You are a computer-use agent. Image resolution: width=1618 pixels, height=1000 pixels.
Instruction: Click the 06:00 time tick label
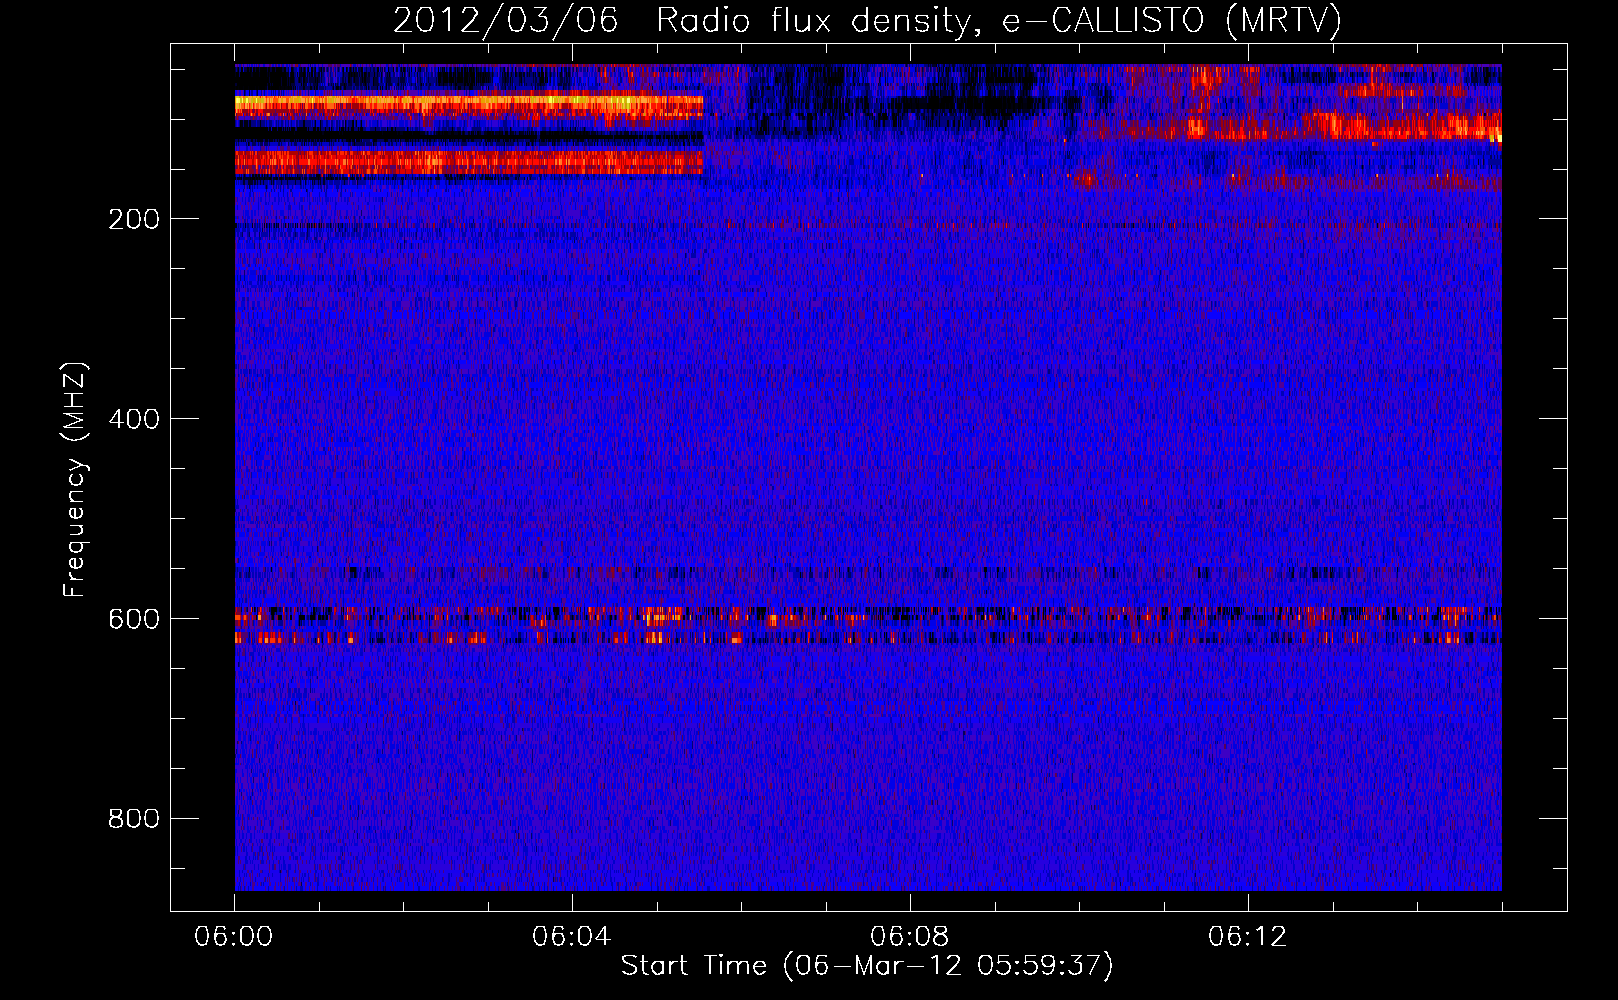(x=234, y=937)
